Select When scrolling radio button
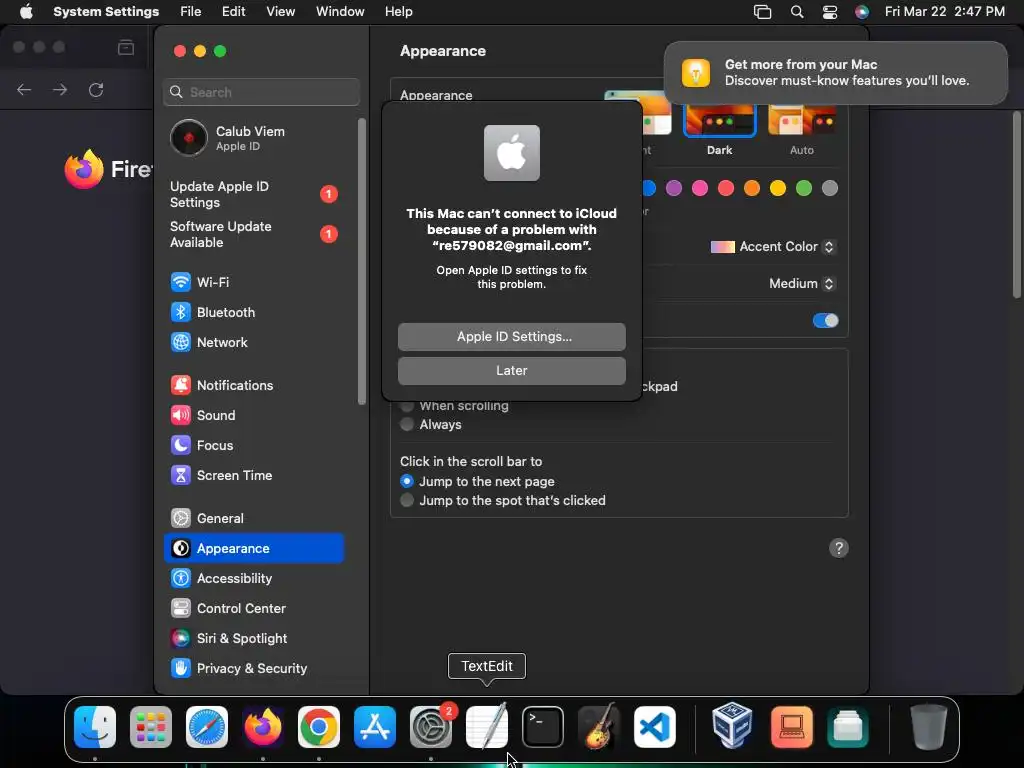The height and width of the screenshot is (768, 1024). pyautogui.click(x=407, y=406)
